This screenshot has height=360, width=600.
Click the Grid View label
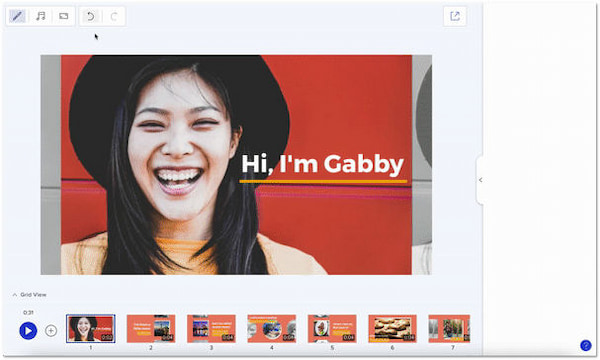tap(33, 295)
